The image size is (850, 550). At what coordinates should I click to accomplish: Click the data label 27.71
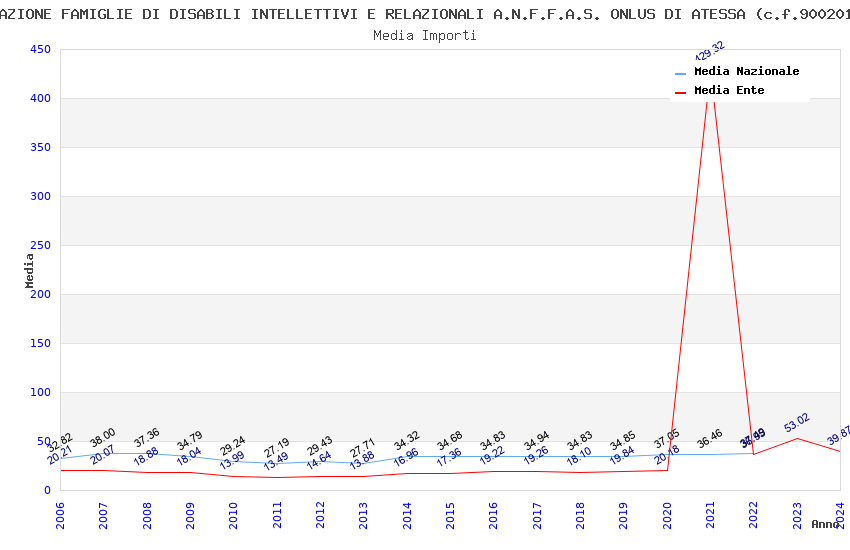[x=363, y=448]
